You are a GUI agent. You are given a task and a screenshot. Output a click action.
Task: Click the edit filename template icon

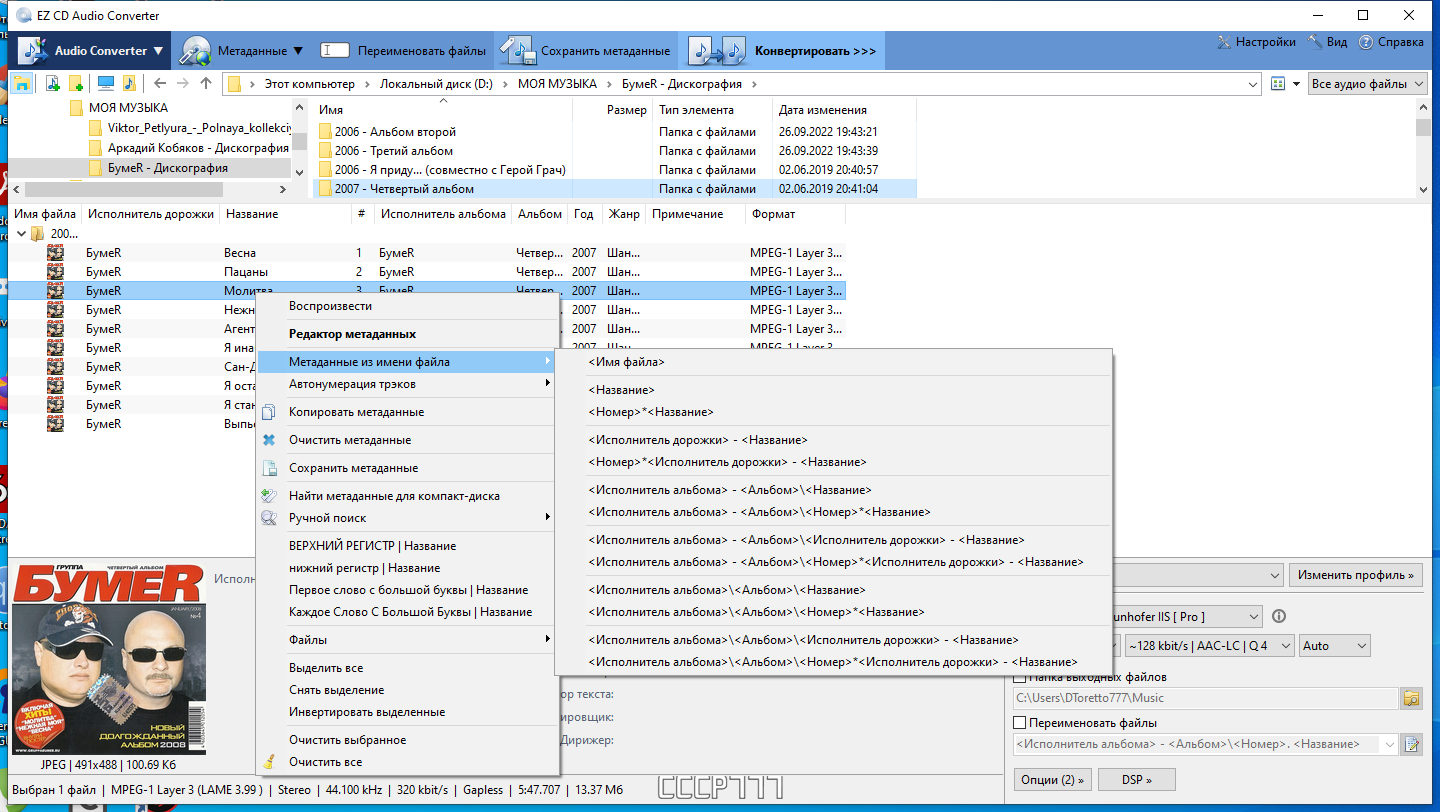pos(1412,744)
